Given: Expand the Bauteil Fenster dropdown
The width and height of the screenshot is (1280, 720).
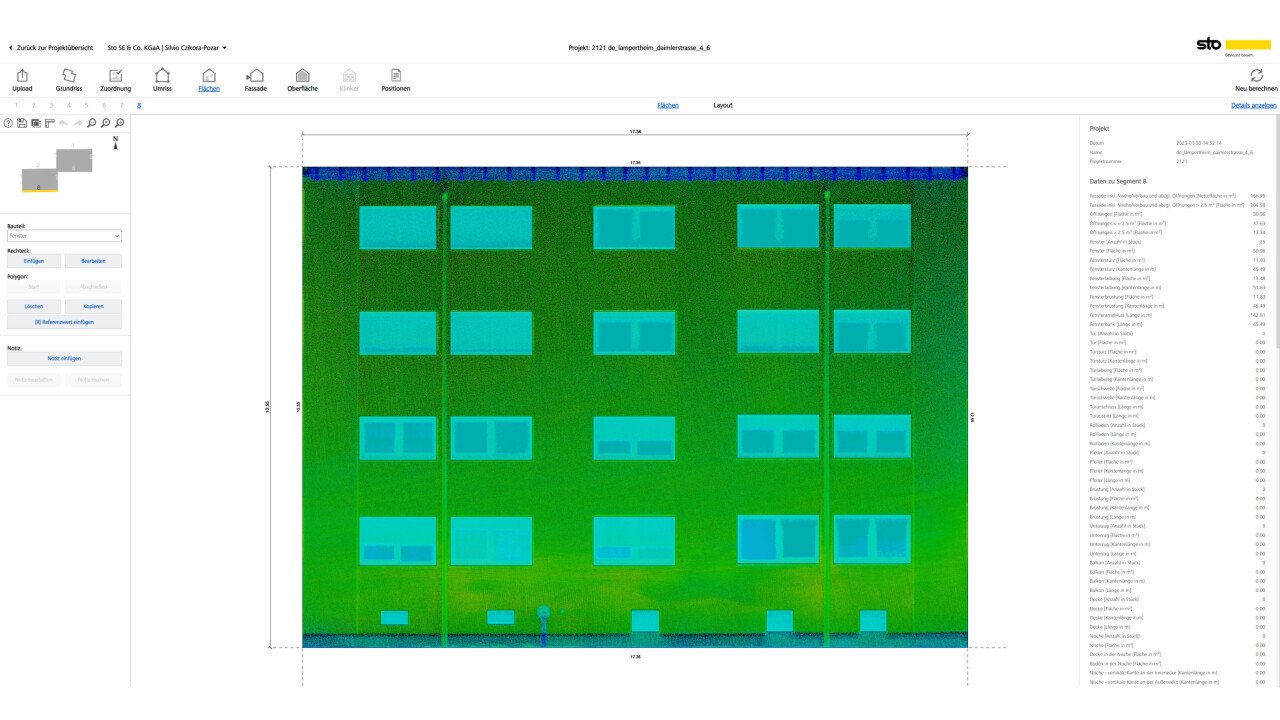Looking at the screenshot, I should 64,236.
